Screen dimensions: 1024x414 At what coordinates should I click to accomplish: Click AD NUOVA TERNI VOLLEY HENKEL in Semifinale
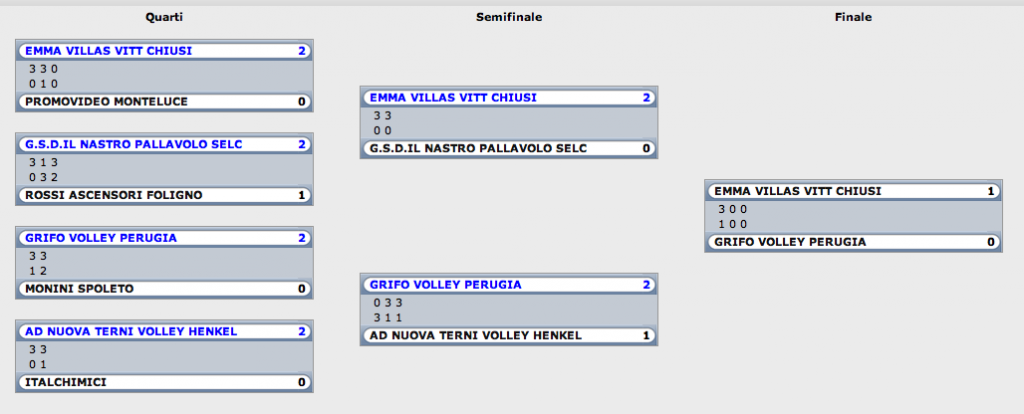509,336
